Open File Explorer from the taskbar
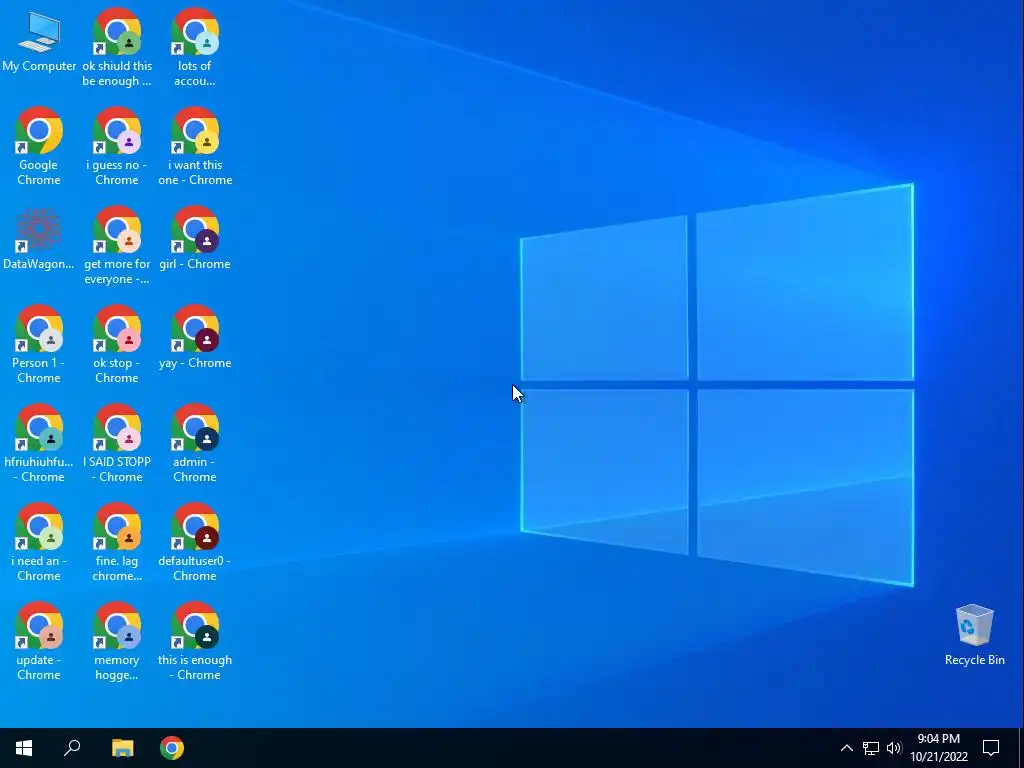Image resolution: width=1024 pixels, height=768 pixels. point(122,748)
